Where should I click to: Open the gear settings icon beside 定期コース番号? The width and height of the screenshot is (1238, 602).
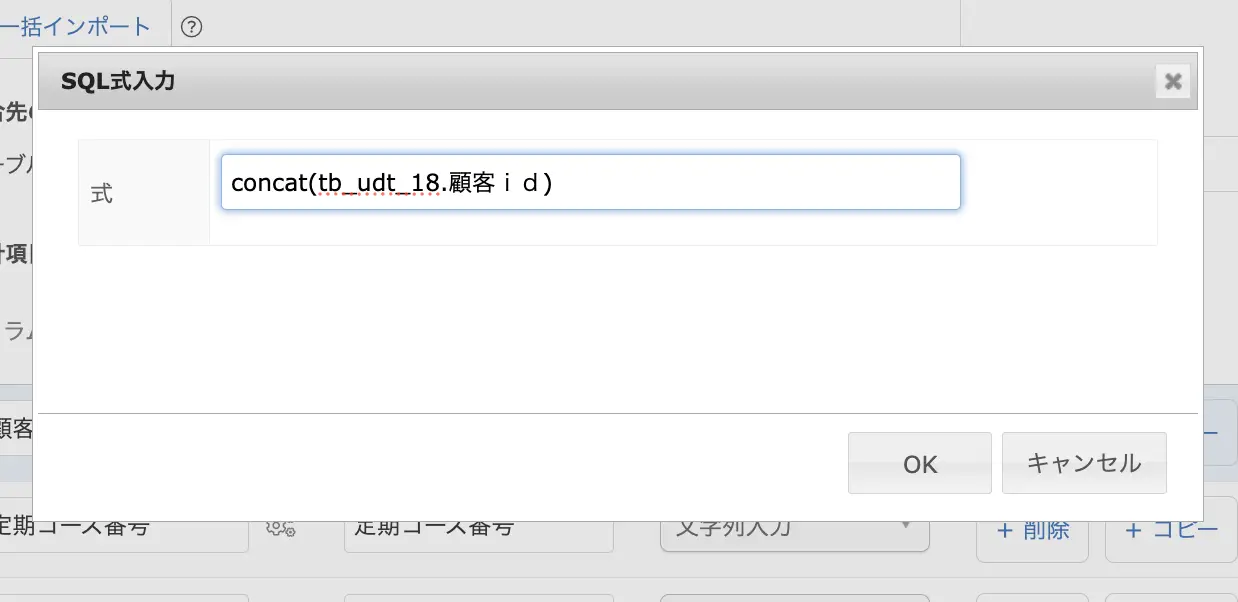tap(280, 528)
